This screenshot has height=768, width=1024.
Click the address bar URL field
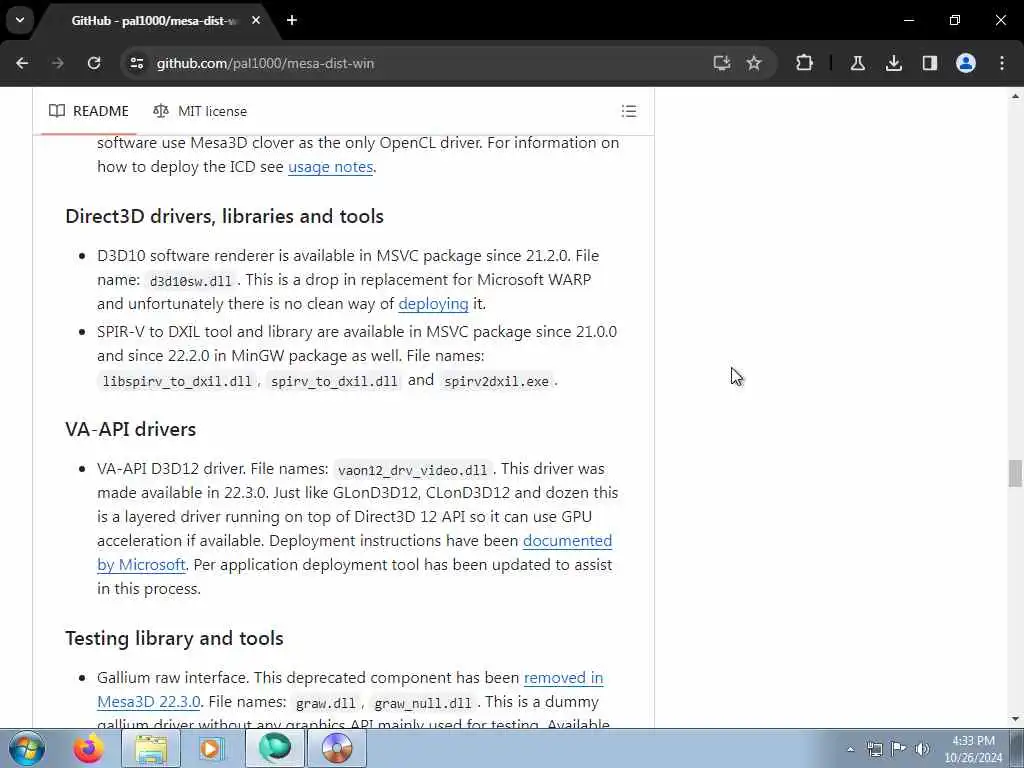click(x=418, y=63)
